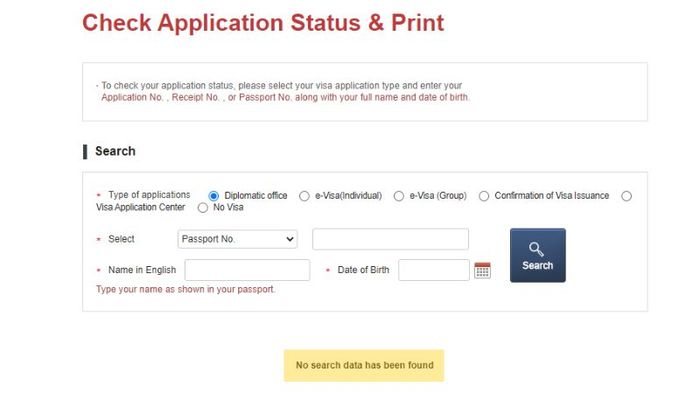
Task: Focus the passport number text field
Action: pos(391,239)
